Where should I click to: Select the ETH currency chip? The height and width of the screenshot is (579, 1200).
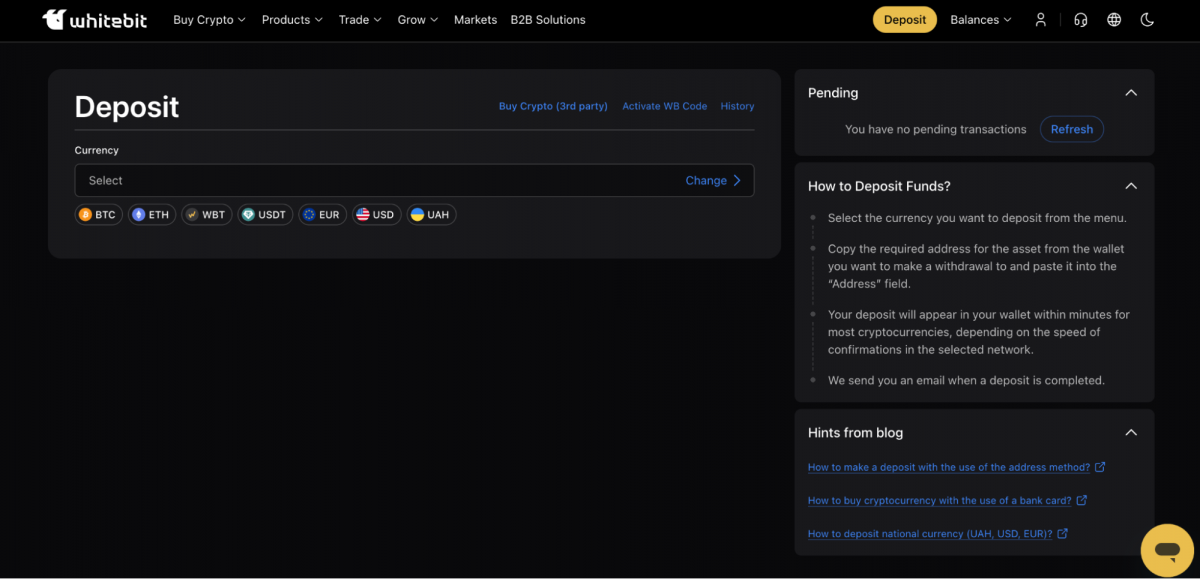click(x=151, y=215)
